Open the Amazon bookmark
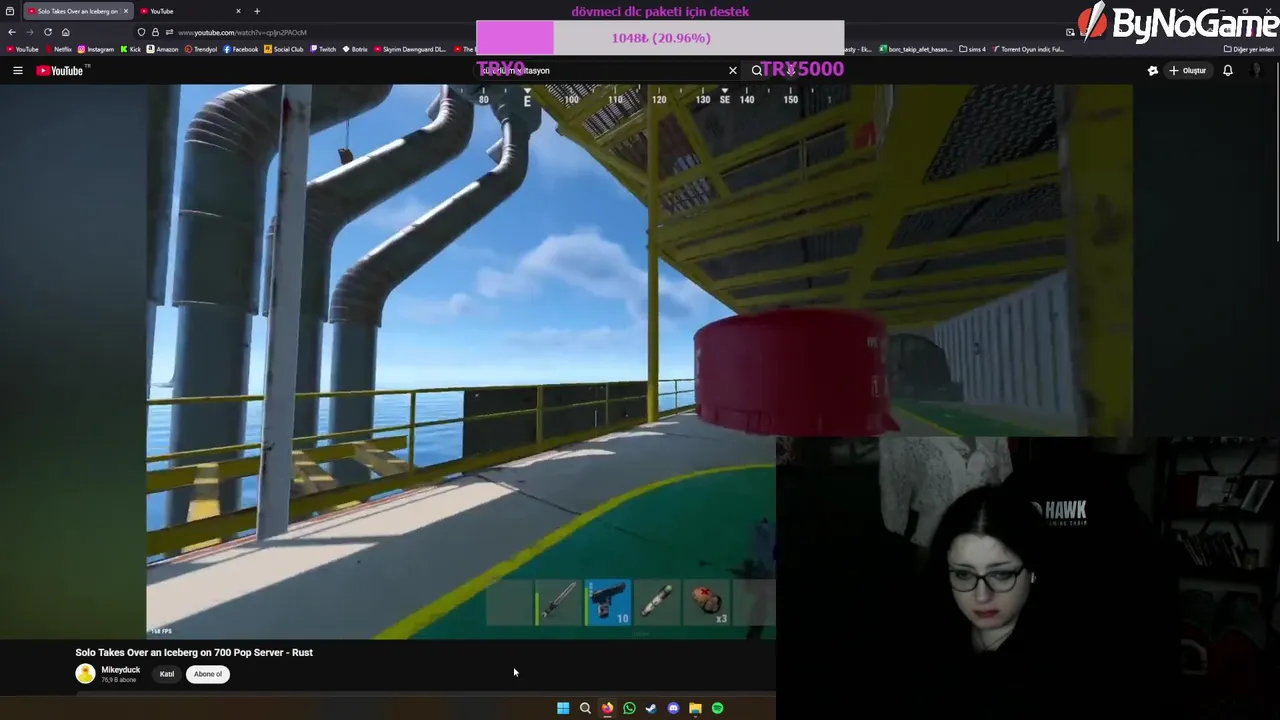This screenshot has width=1280, height=720. pyautogui.click(x=163, y=49)
